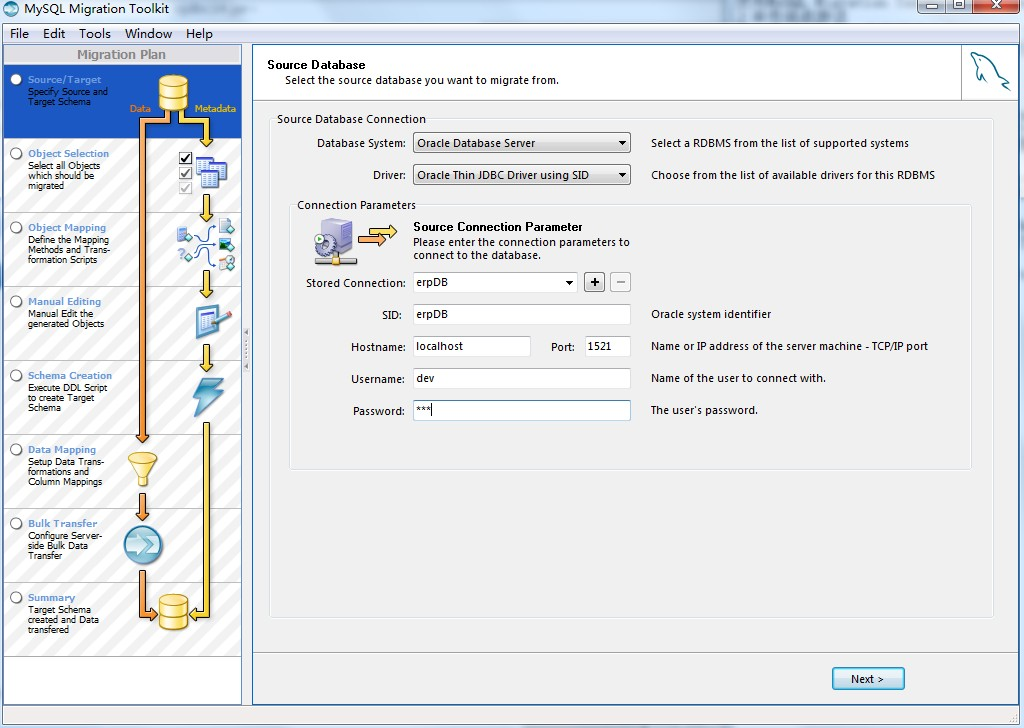Expand the Stored Connection combo box
The width and height of the screenshot is (1024, 728).
[x=569, y=283]
